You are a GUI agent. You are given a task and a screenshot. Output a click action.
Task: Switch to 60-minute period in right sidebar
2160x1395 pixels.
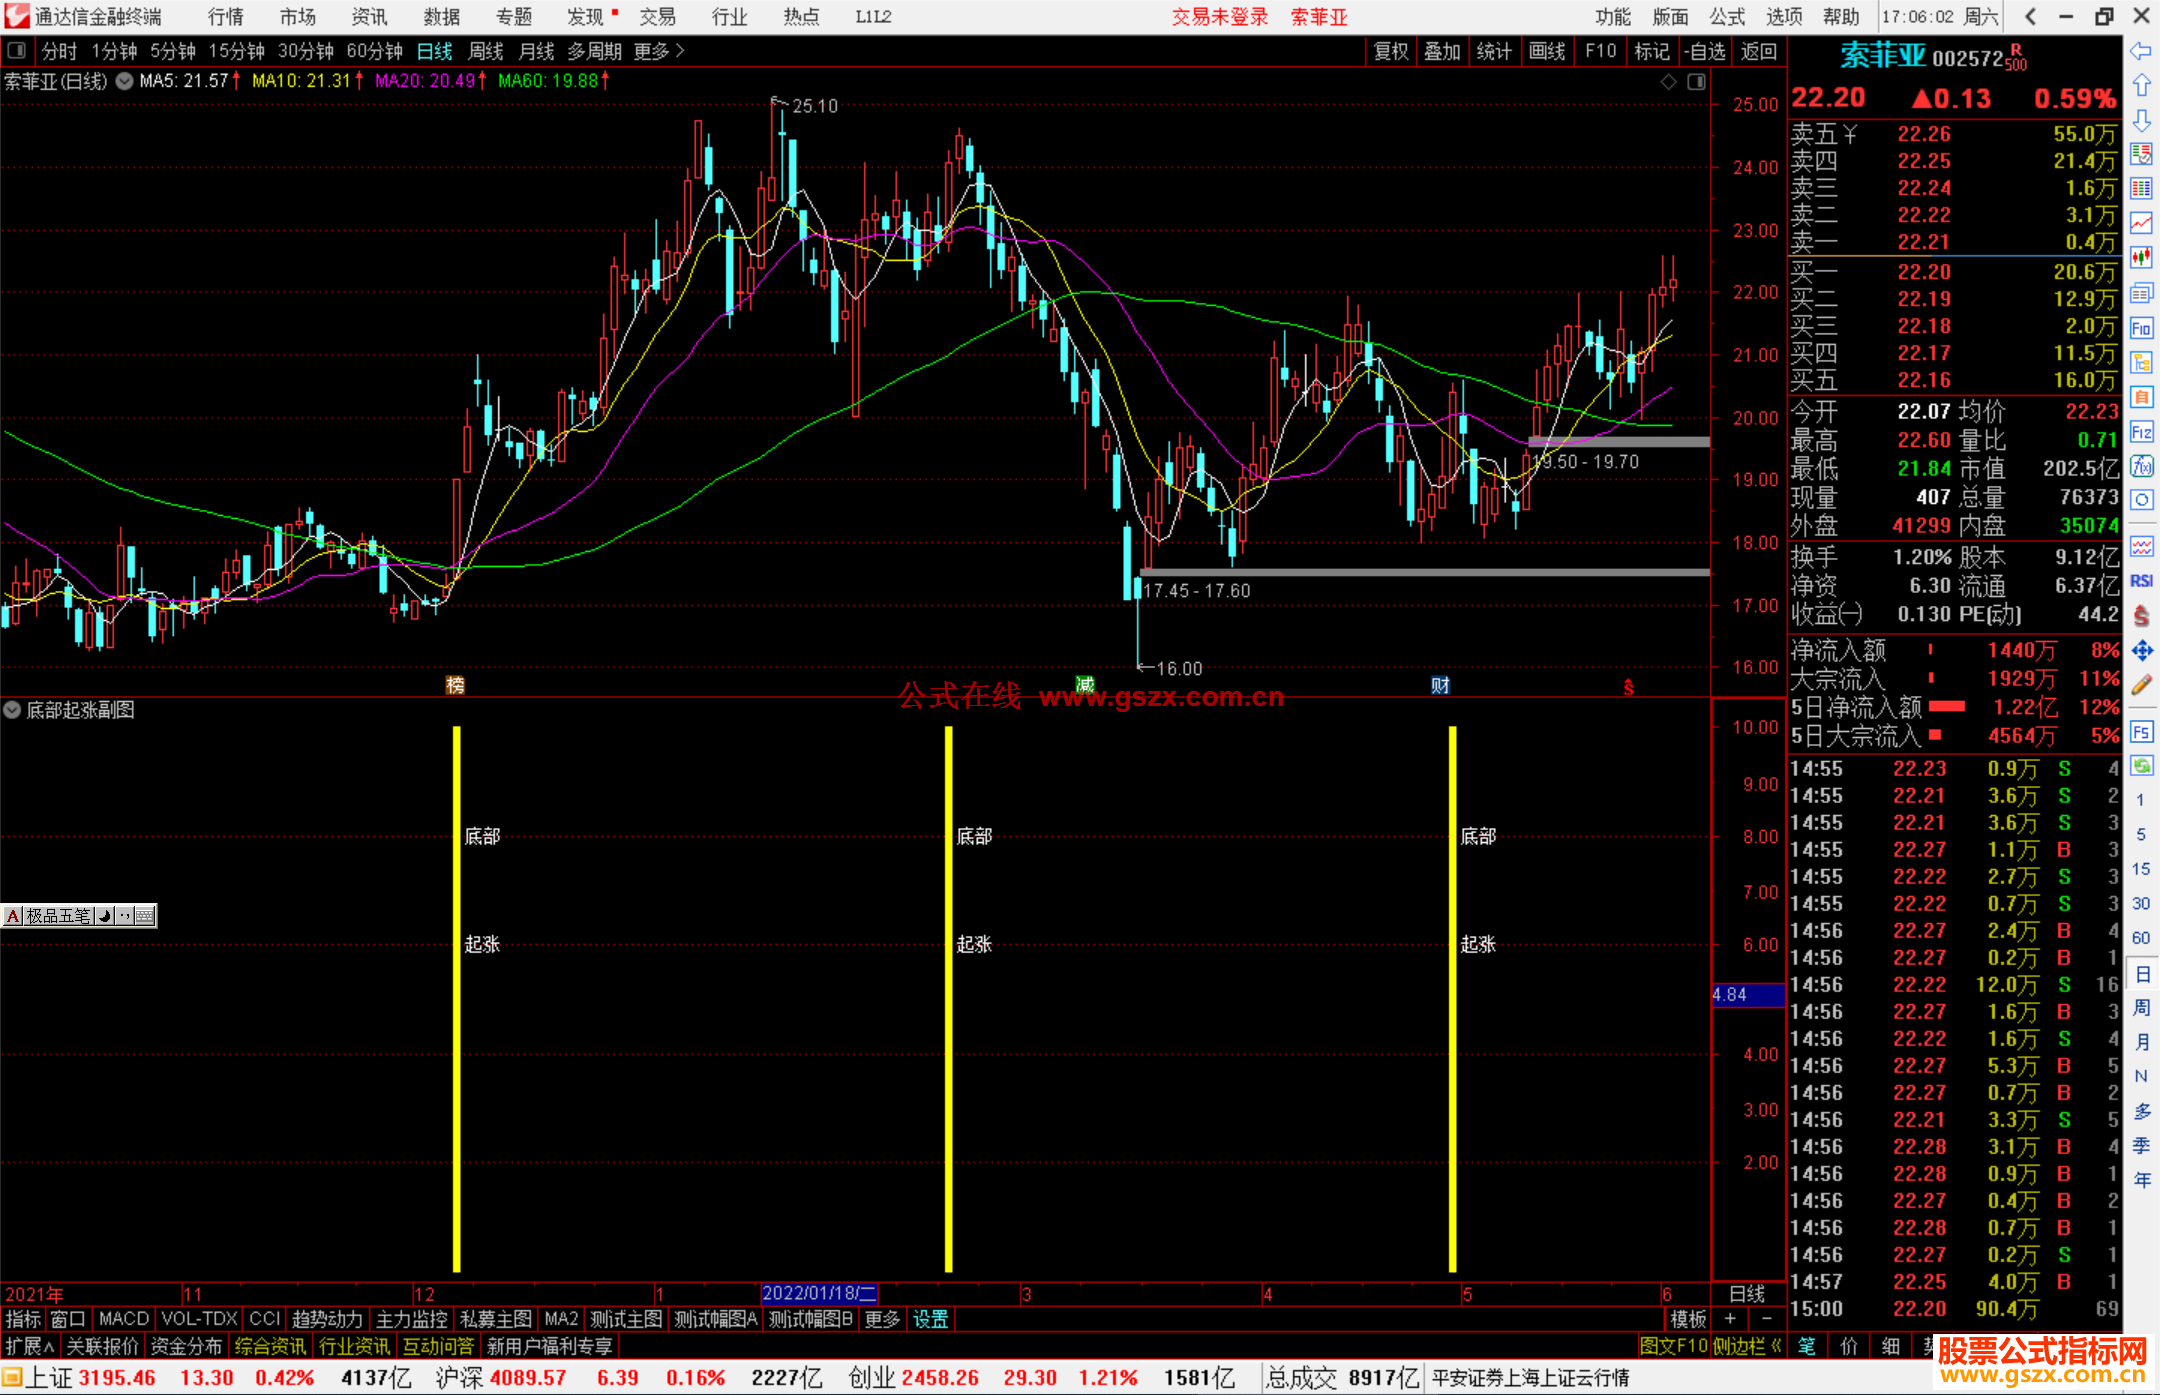pos(2141,938)
